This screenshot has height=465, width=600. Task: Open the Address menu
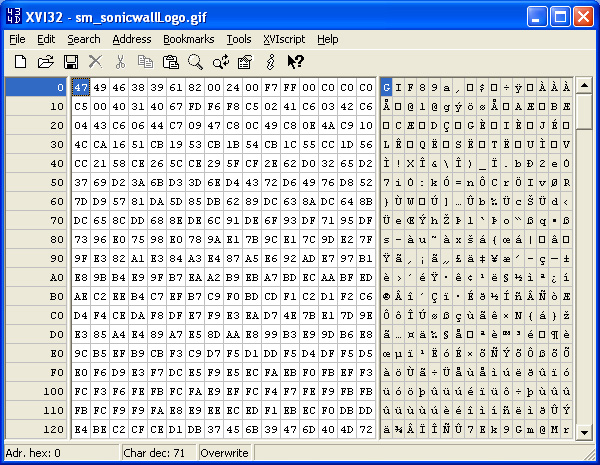132,39
